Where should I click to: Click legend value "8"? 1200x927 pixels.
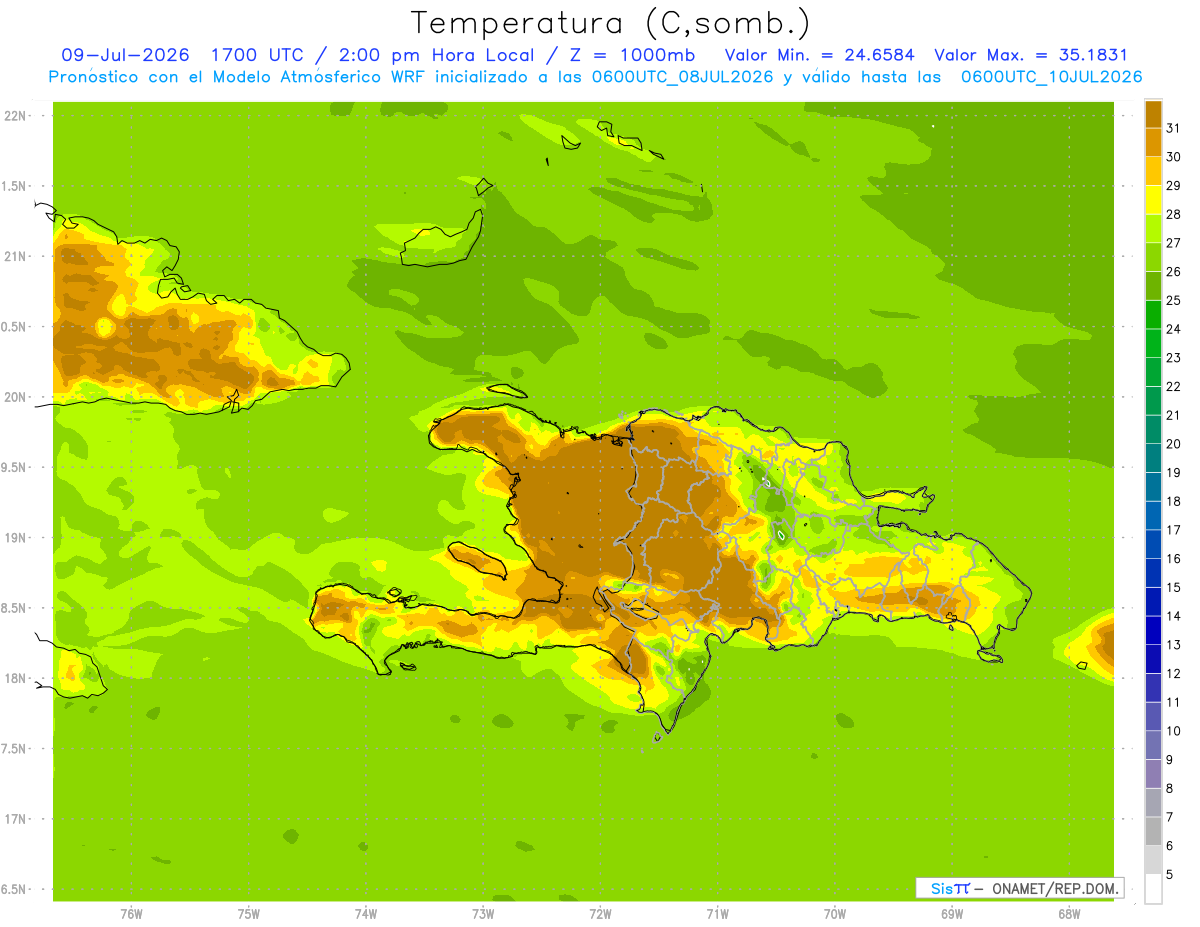tap(1169, 789)
